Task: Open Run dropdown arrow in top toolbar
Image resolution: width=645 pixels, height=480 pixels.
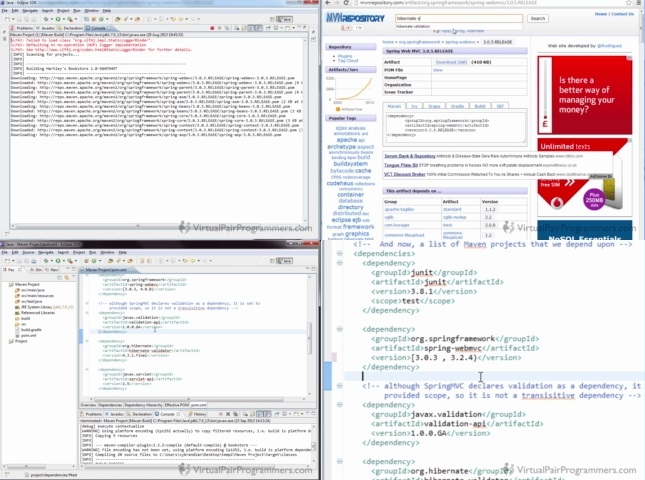Action: pyautogui.click(x=63, y=19)
